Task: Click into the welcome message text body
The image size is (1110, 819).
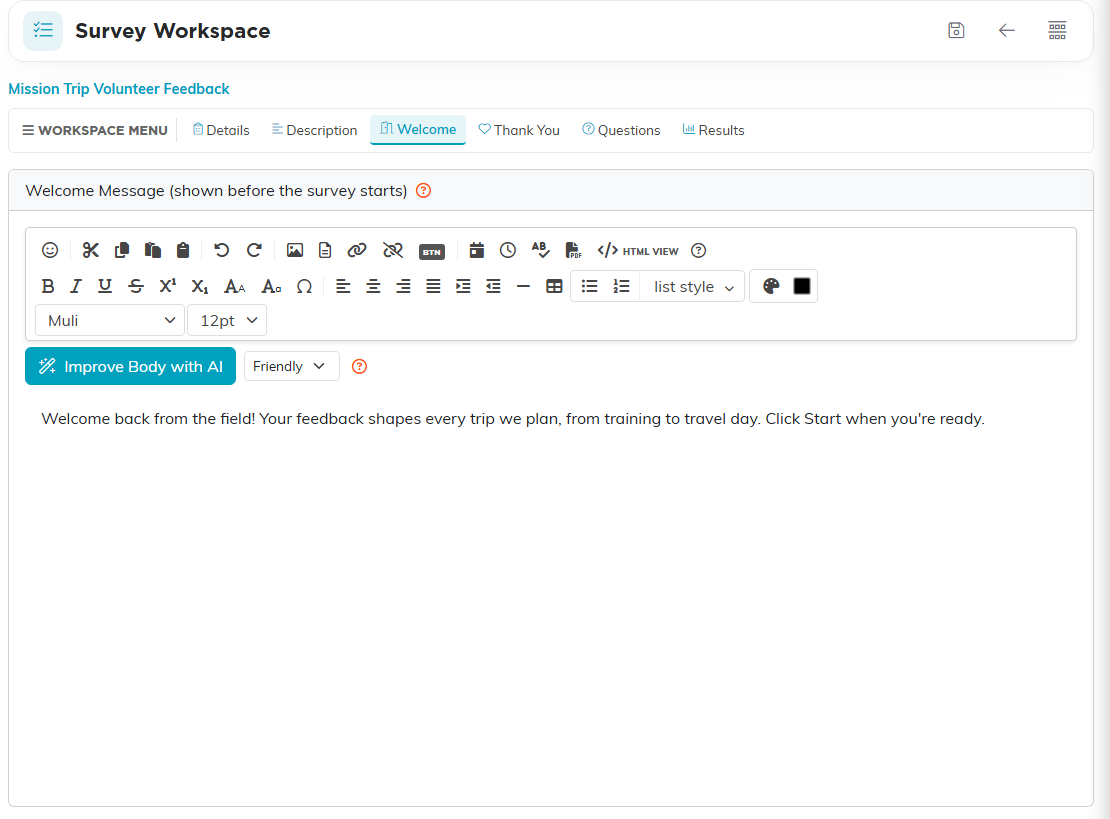Action: [x=552, y=595]
